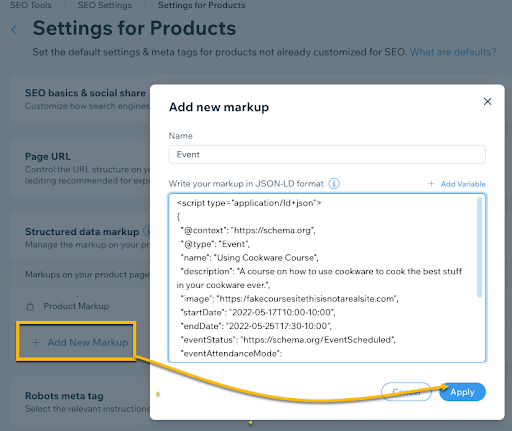Click the Add New Markup link
This screenshot has width=512, height=431.
pos(88,342)
